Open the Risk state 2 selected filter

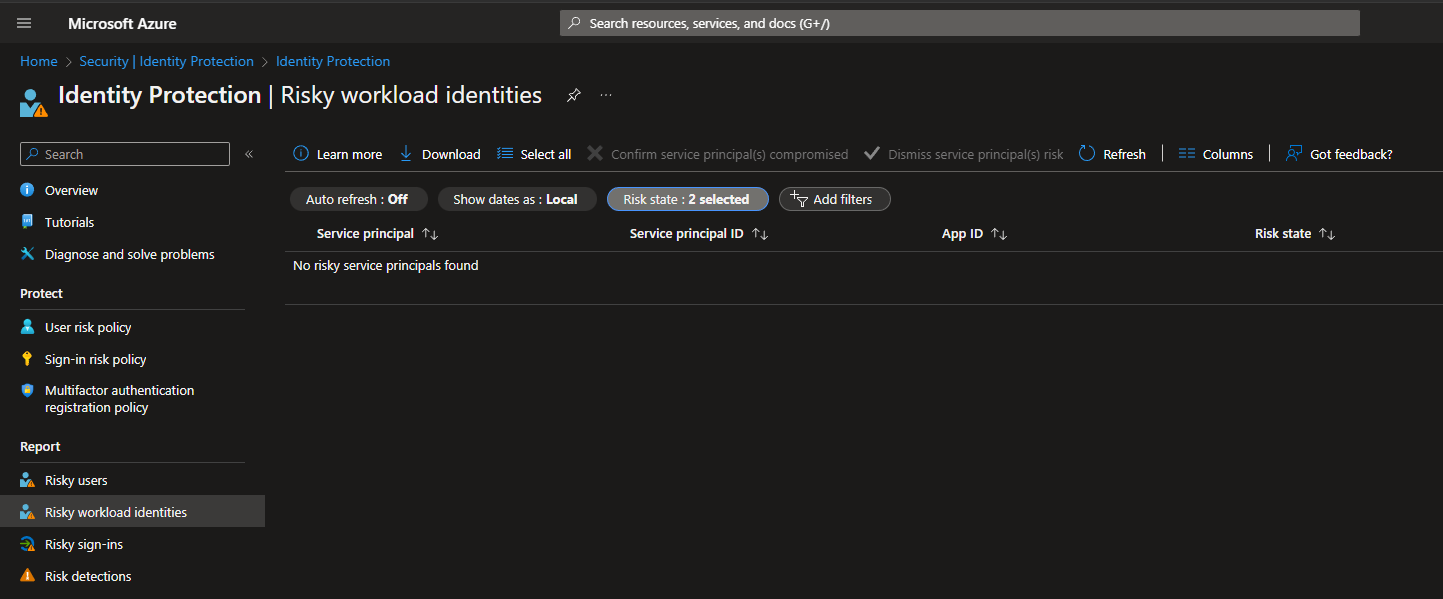[x=687, y=199]
